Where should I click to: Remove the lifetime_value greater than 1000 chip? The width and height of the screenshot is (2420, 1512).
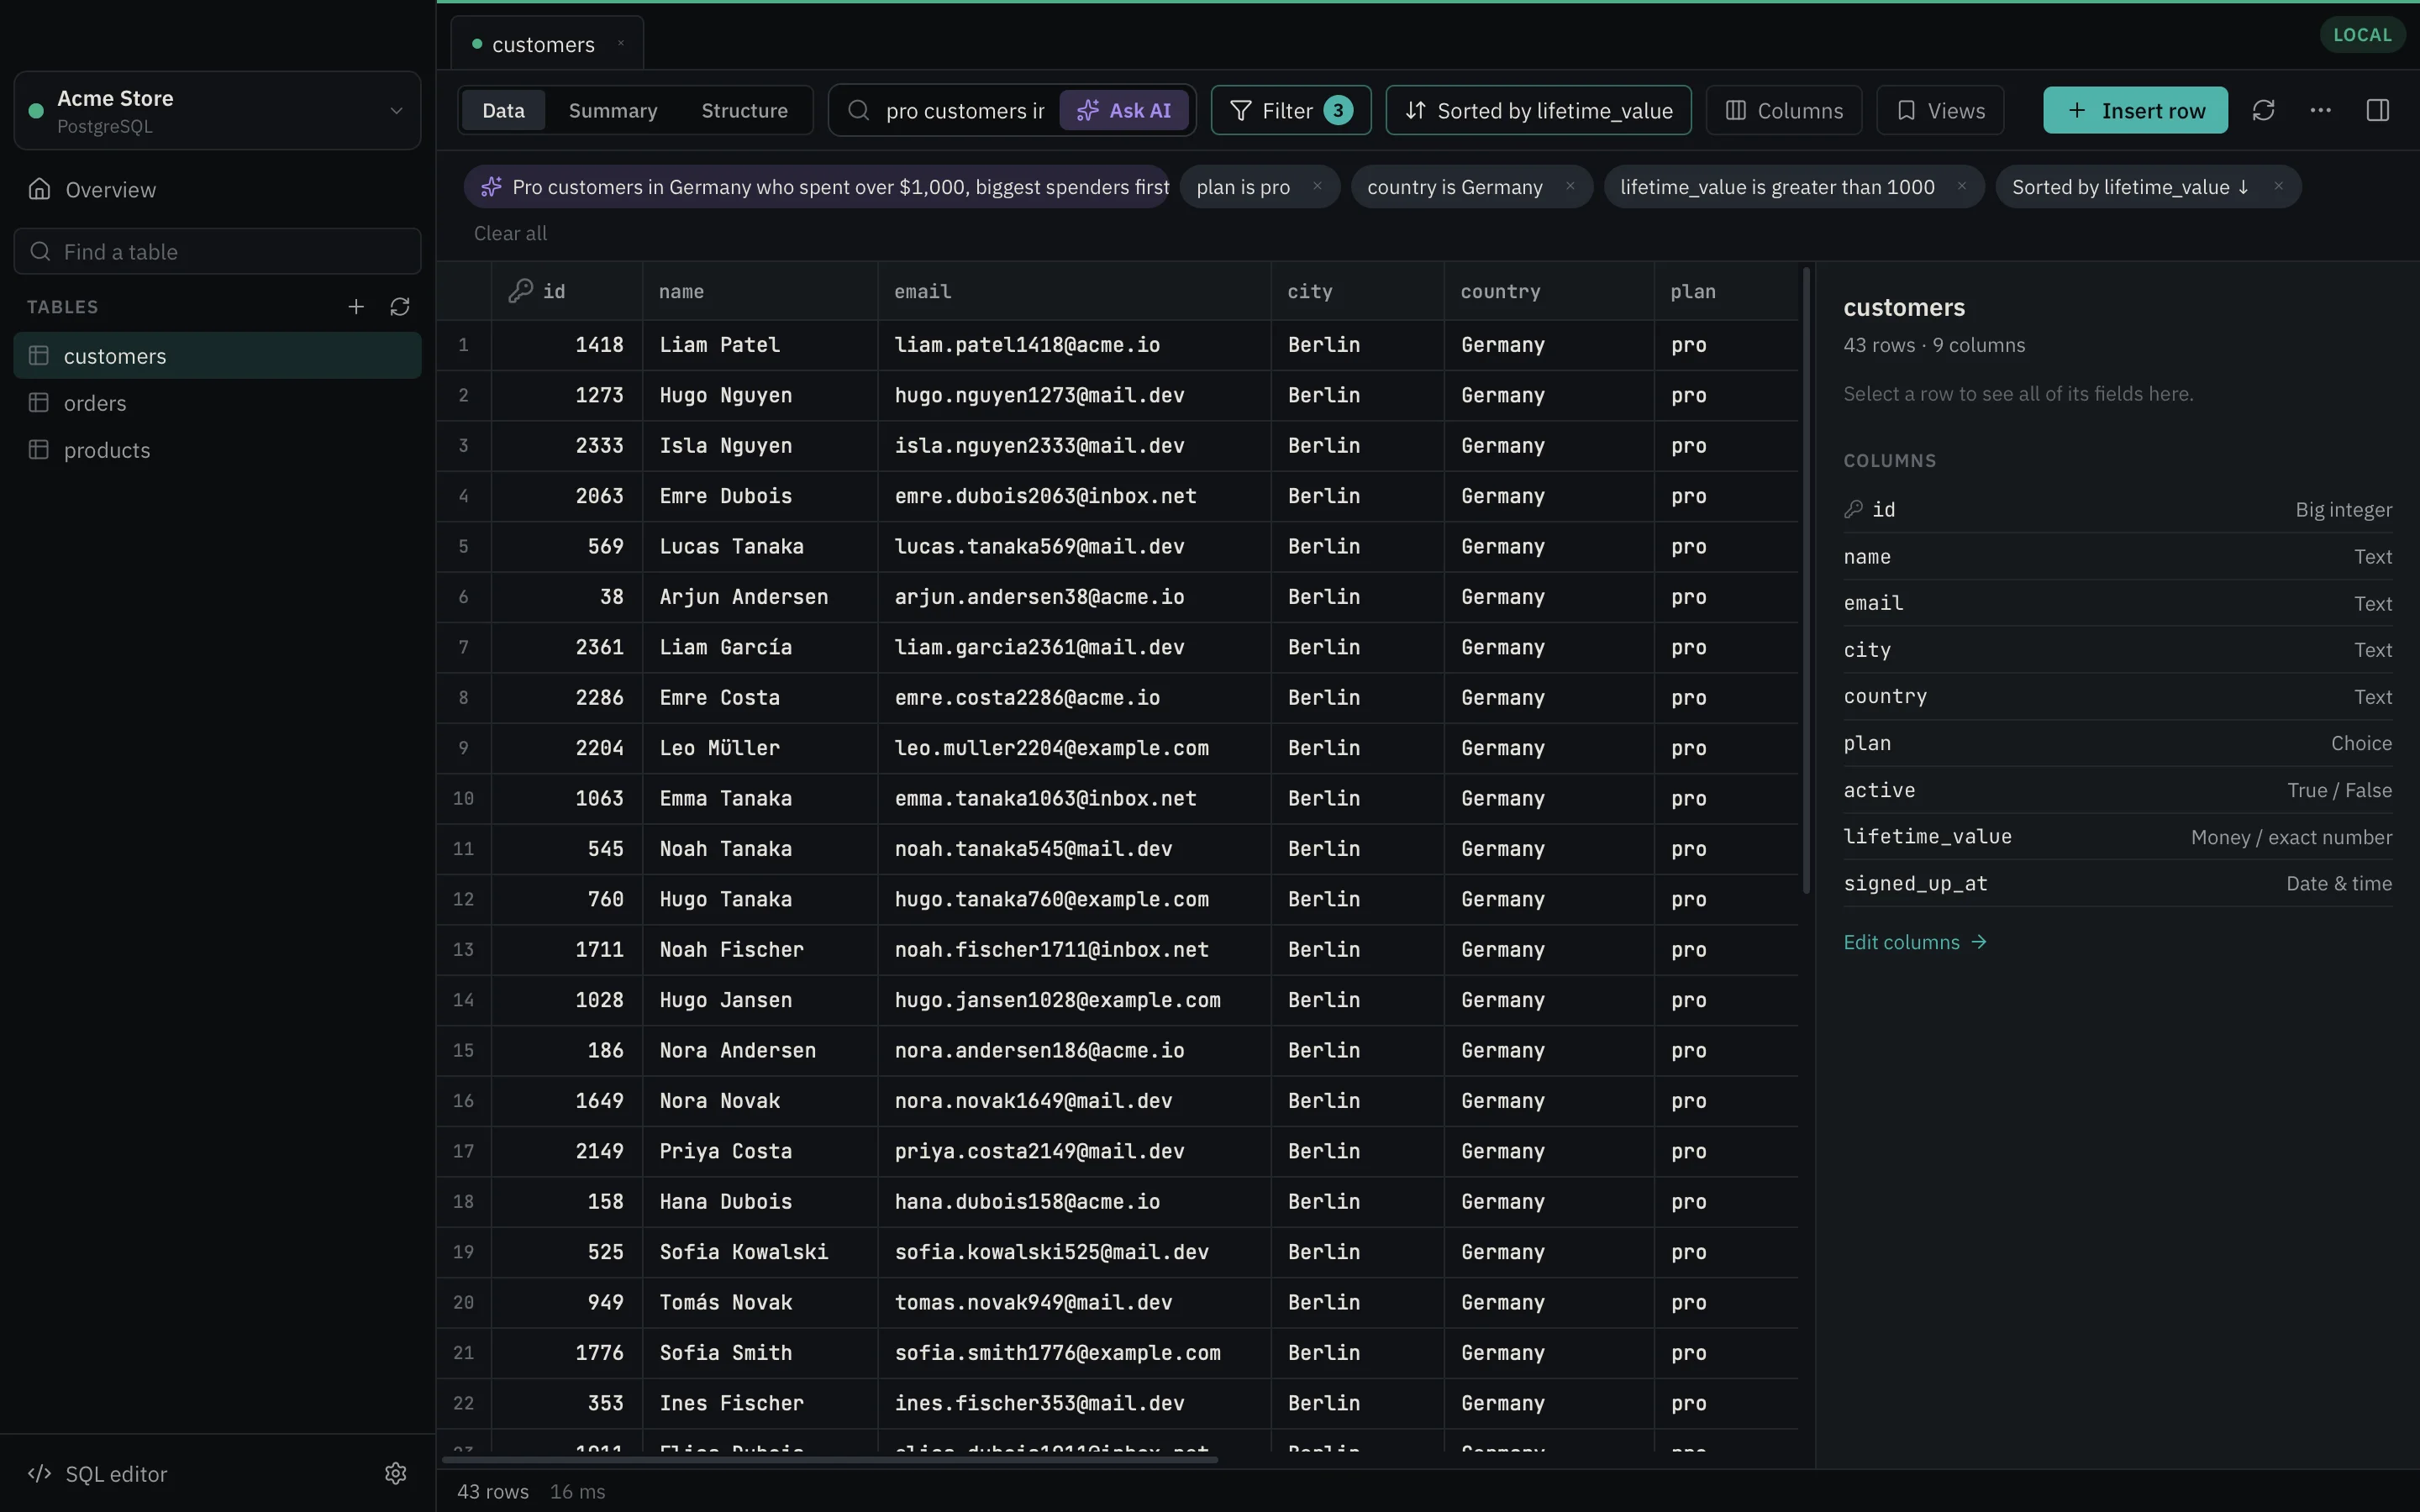pyautogui.click(x=1962, y=186)
